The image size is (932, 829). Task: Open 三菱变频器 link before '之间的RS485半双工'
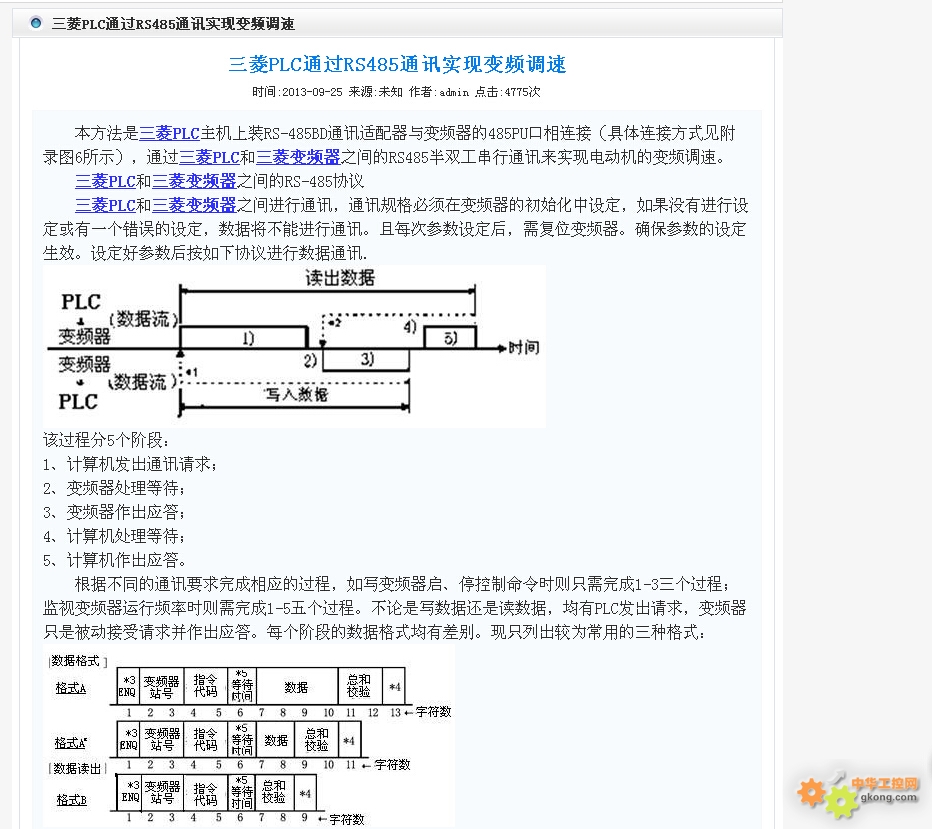click(298, 157)
